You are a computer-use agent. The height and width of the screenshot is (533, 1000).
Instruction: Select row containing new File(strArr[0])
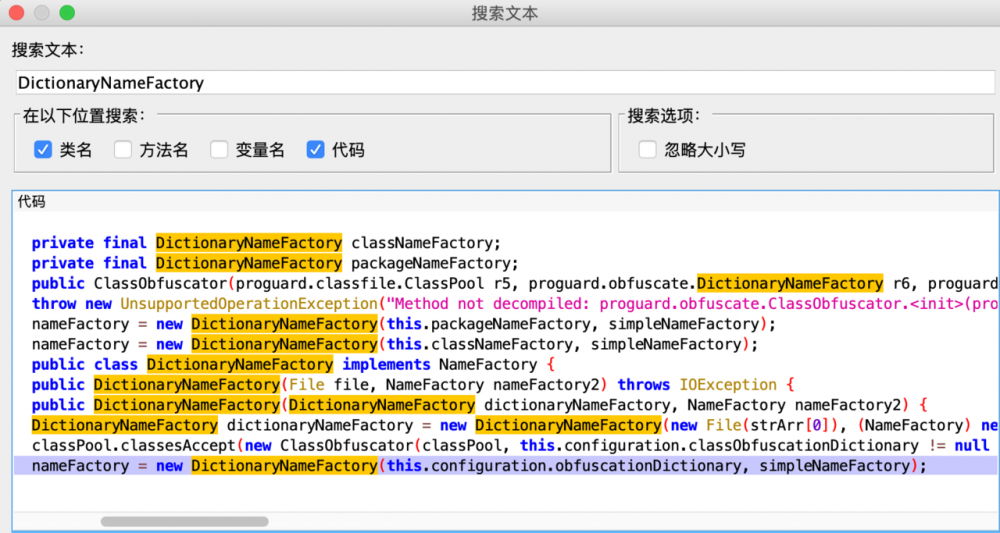point(505,425)
